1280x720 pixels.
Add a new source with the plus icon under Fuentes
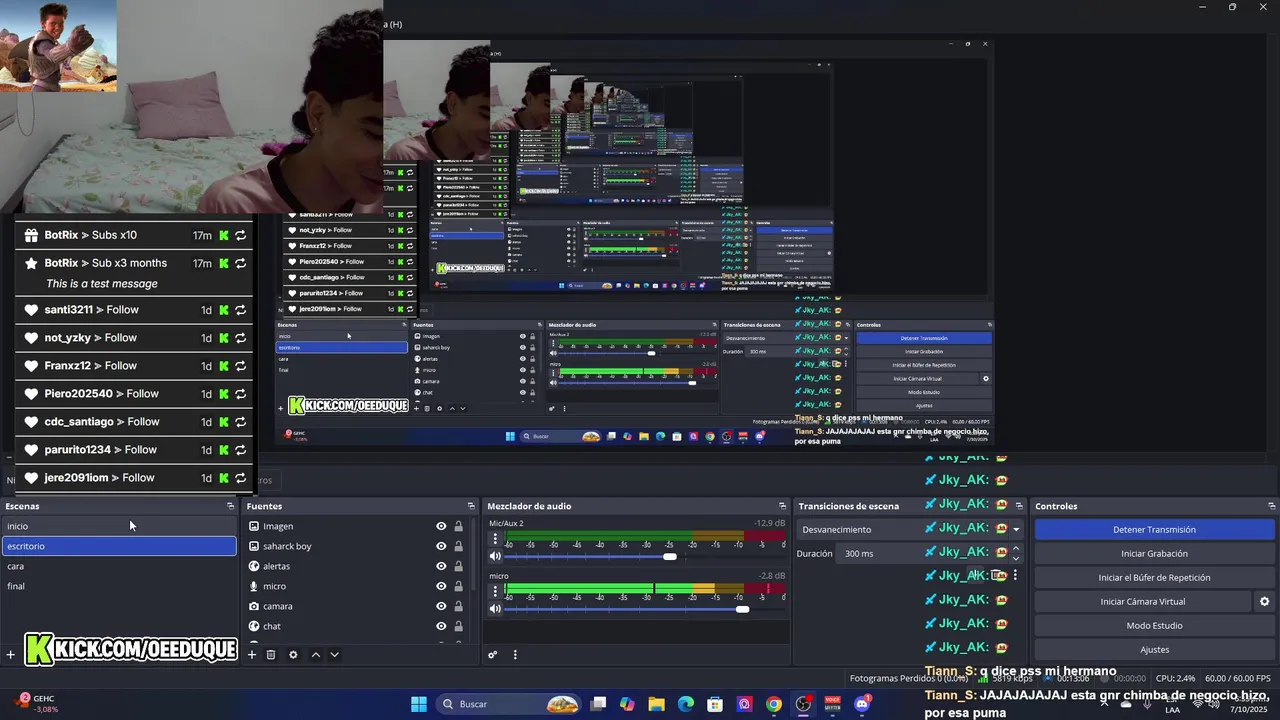(x=252, y=655)
